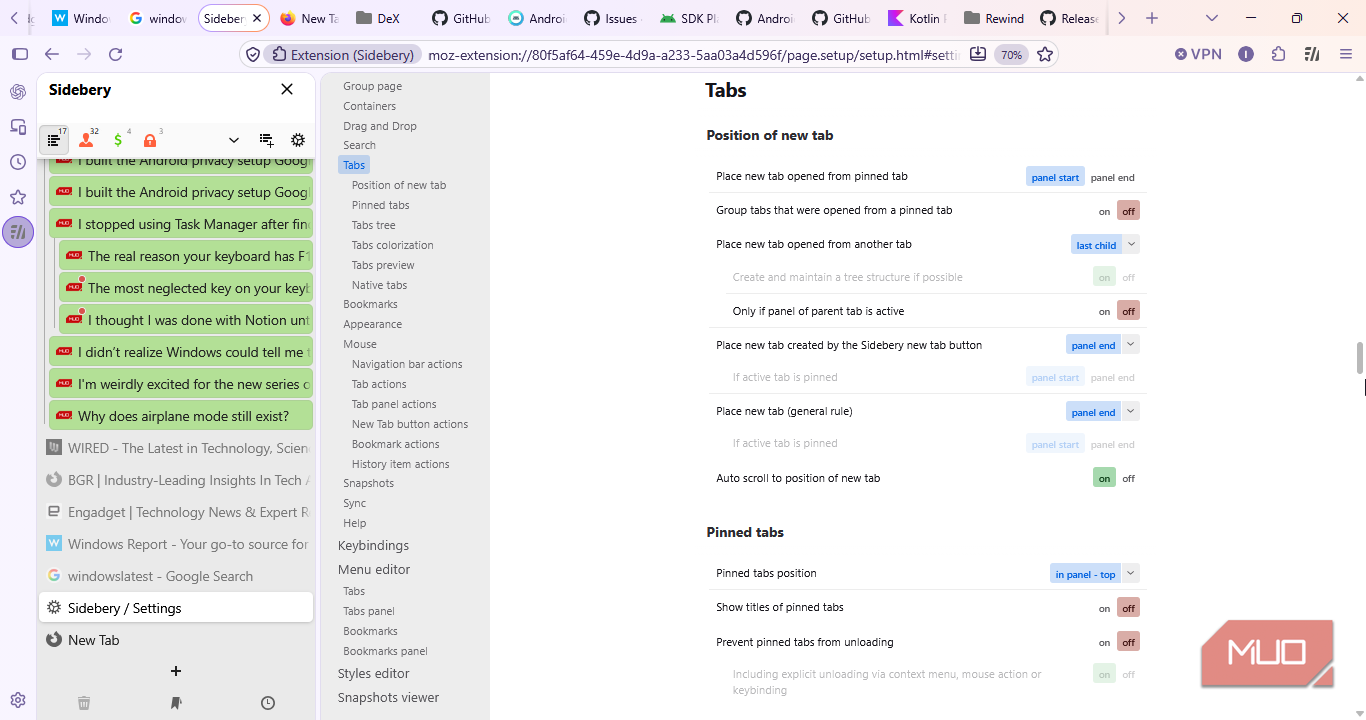Open Styles editor in the settings navigation

374,674
